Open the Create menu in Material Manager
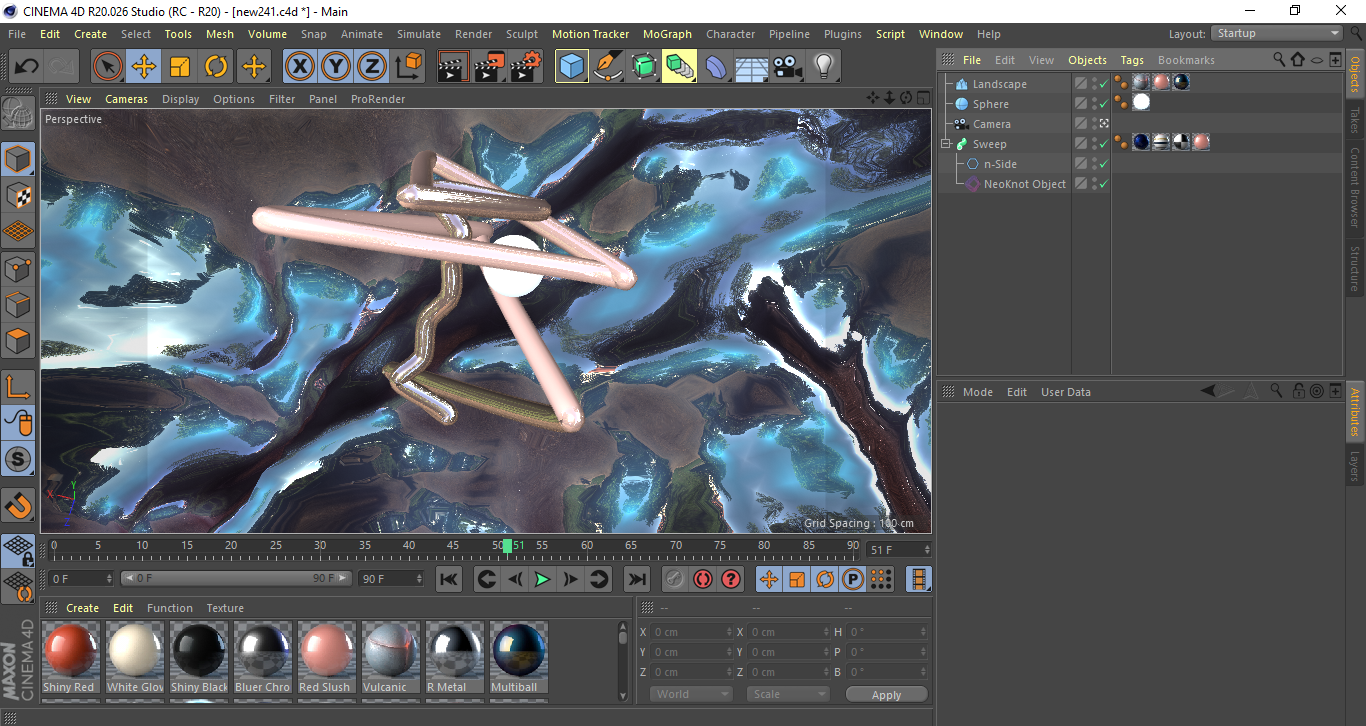1366x726 pixels. (x=82, y=608)
